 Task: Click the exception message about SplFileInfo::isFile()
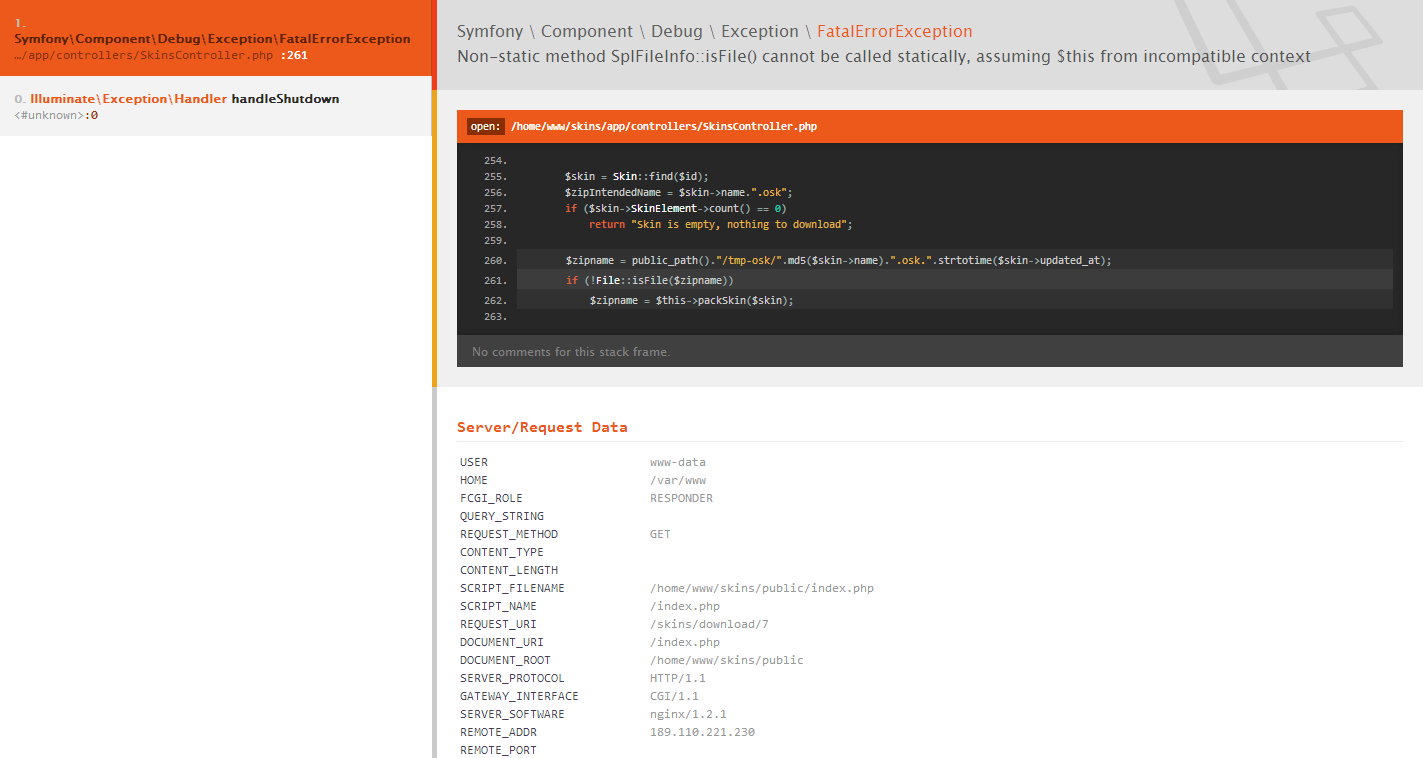click(884, 57)
